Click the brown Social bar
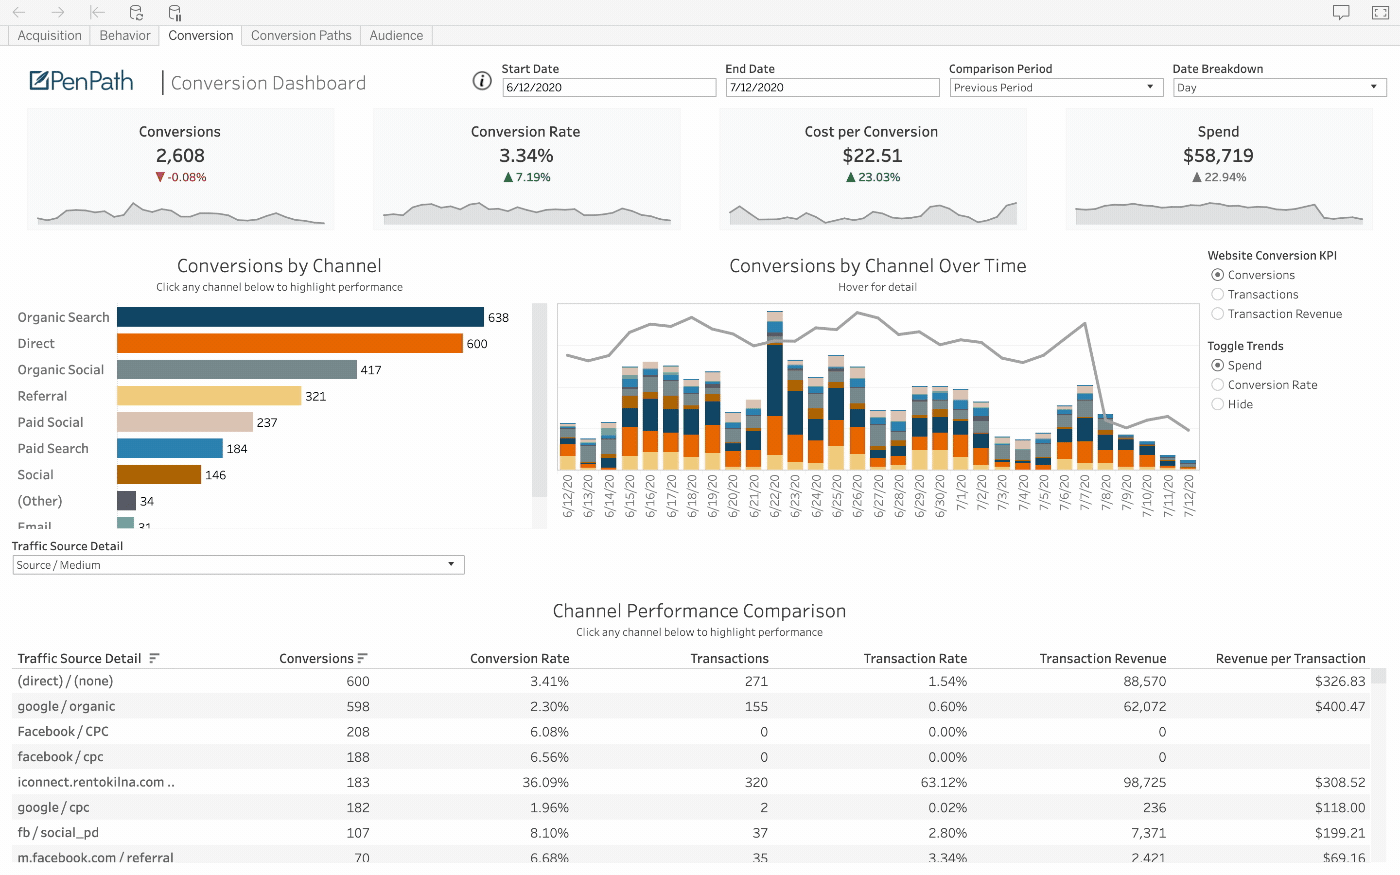 tap(159, 475)
